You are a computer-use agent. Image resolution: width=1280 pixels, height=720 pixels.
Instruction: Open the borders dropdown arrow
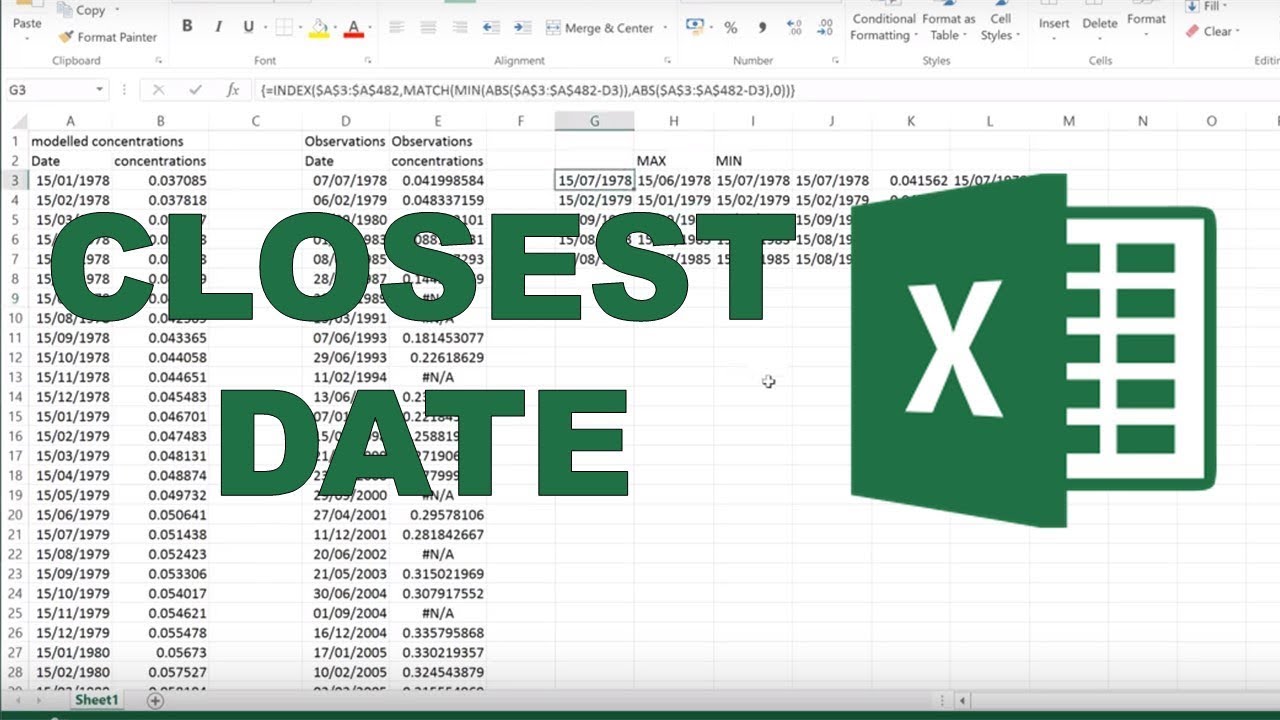tap(299, 28)
